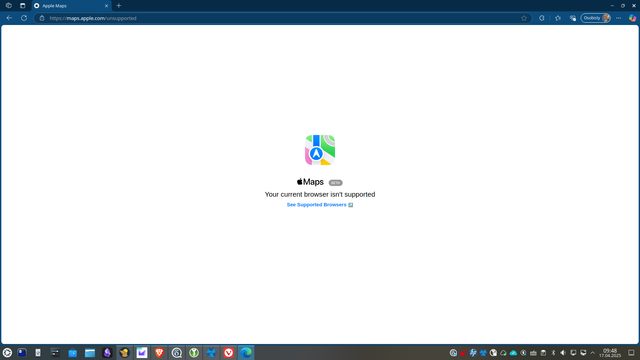Click the address bar showing maps.apple.com/unsupported
Viewport: 640px width, 360px height.
coord(282,18)
